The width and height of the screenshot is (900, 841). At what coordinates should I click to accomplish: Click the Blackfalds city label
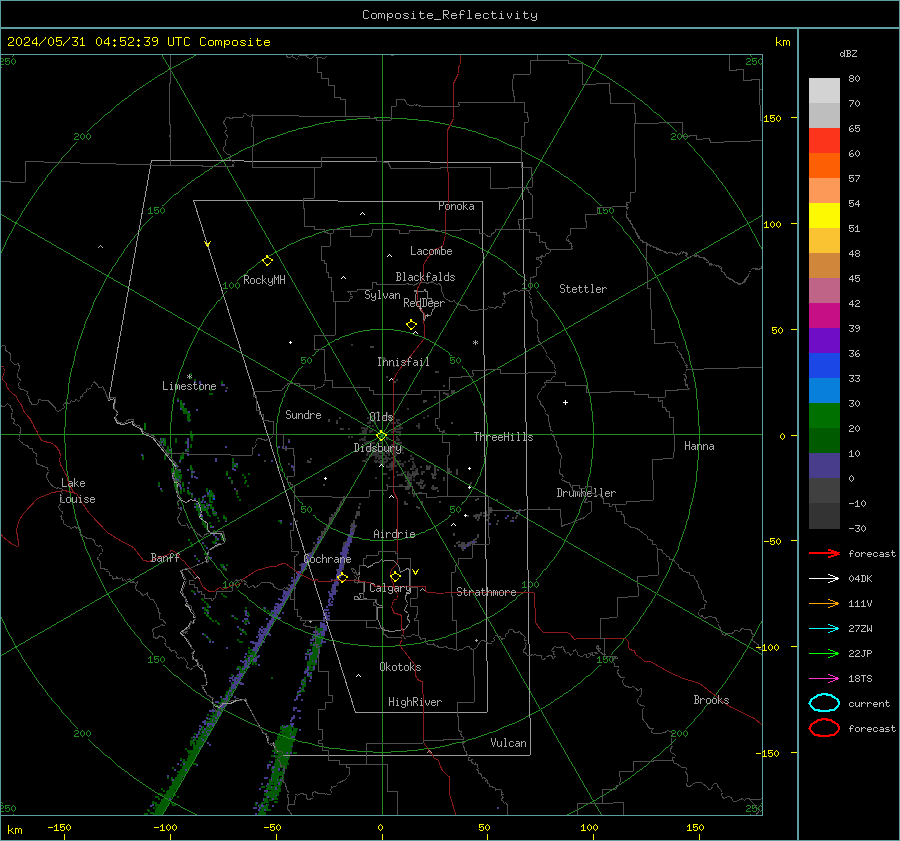click(x=425, y=277)
